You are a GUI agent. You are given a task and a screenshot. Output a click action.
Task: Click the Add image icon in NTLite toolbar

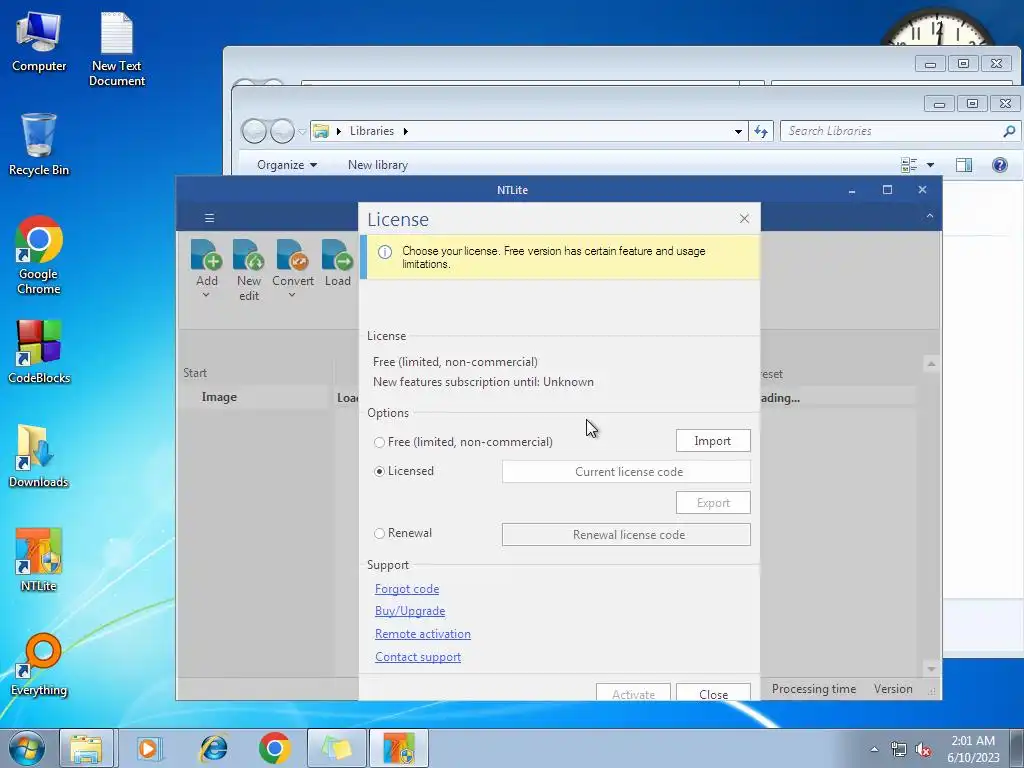(x=206, y=255)
